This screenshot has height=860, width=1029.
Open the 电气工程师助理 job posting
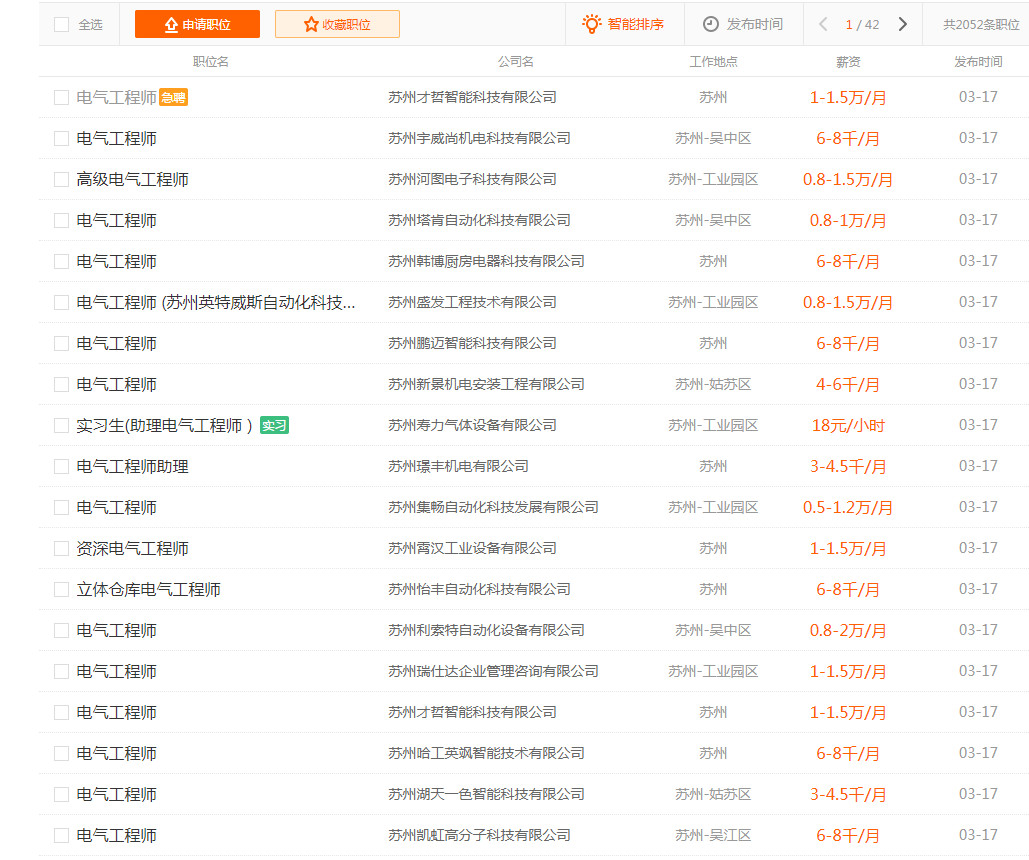[x=132, y=467]
